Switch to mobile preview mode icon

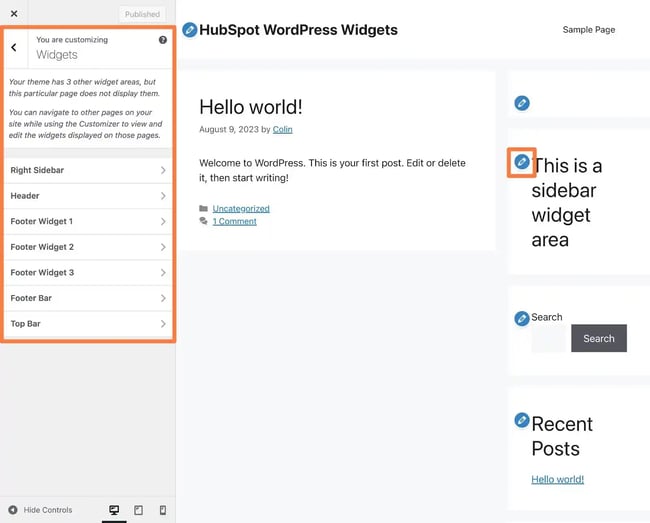163,510
